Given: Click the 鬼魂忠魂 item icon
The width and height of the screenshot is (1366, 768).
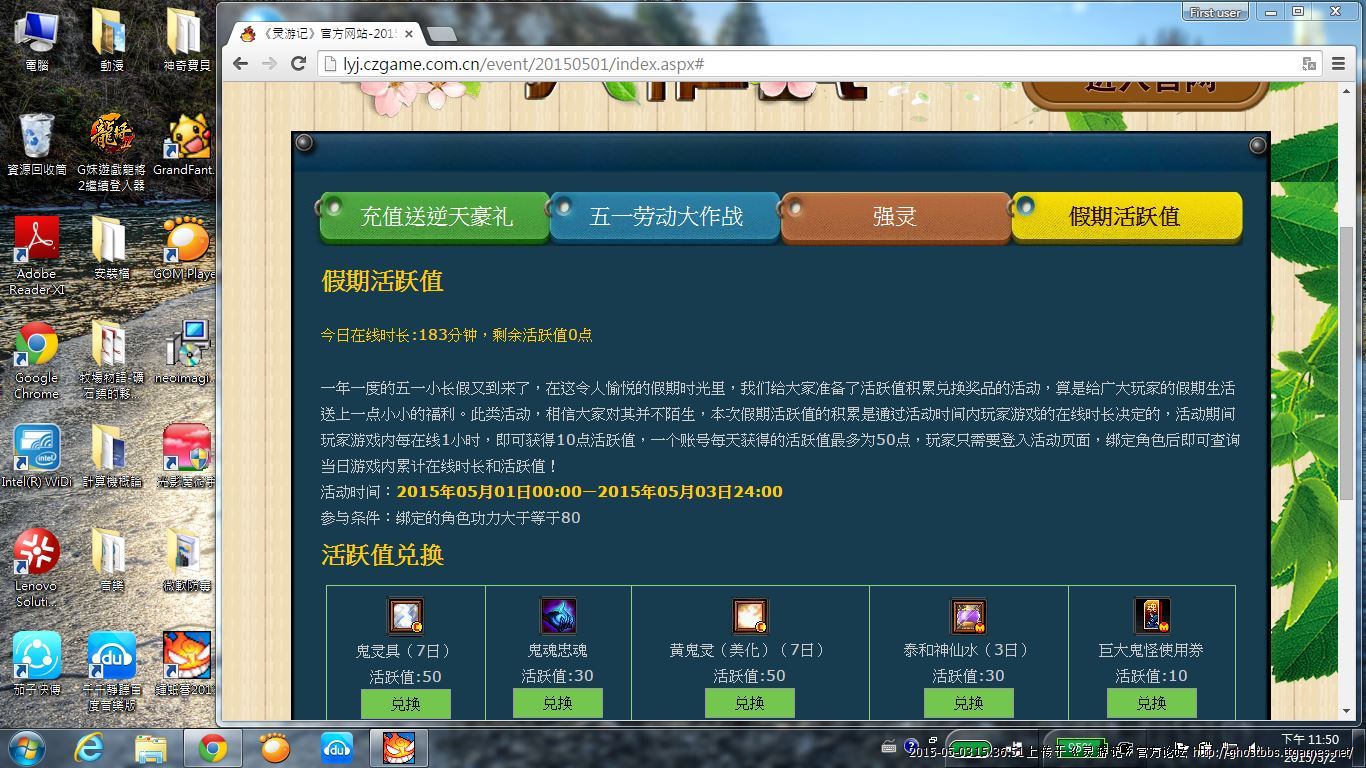Looking at the screenshot, I should tap(558, 616).
